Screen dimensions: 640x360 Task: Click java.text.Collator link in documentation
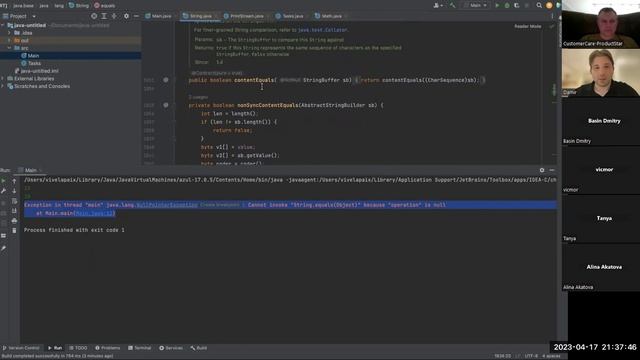[322, 30]
